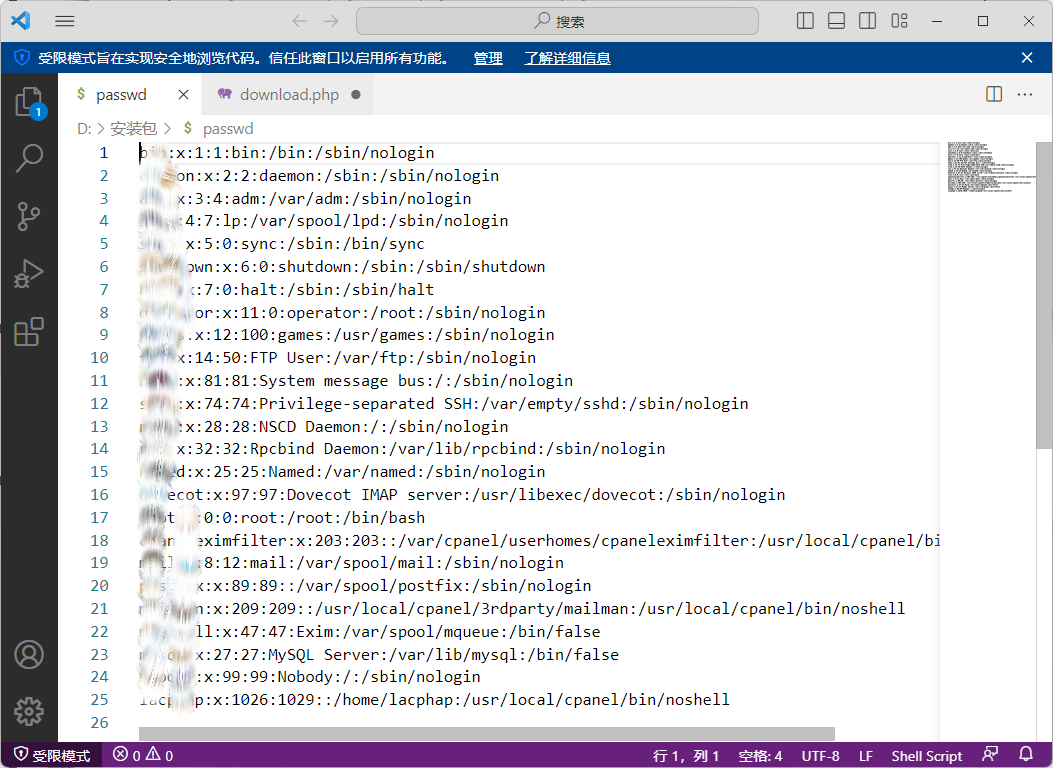The height and width of the screenshot is (768, 1053).
Task: Click the horizontal scrollbar below the editor
Action: (486, 734)
